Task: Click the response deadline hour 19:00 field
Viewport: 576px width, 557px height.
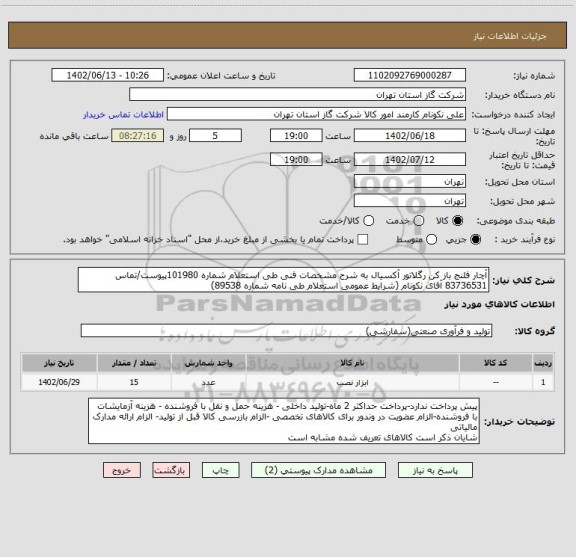Action: tap(296, 136)
